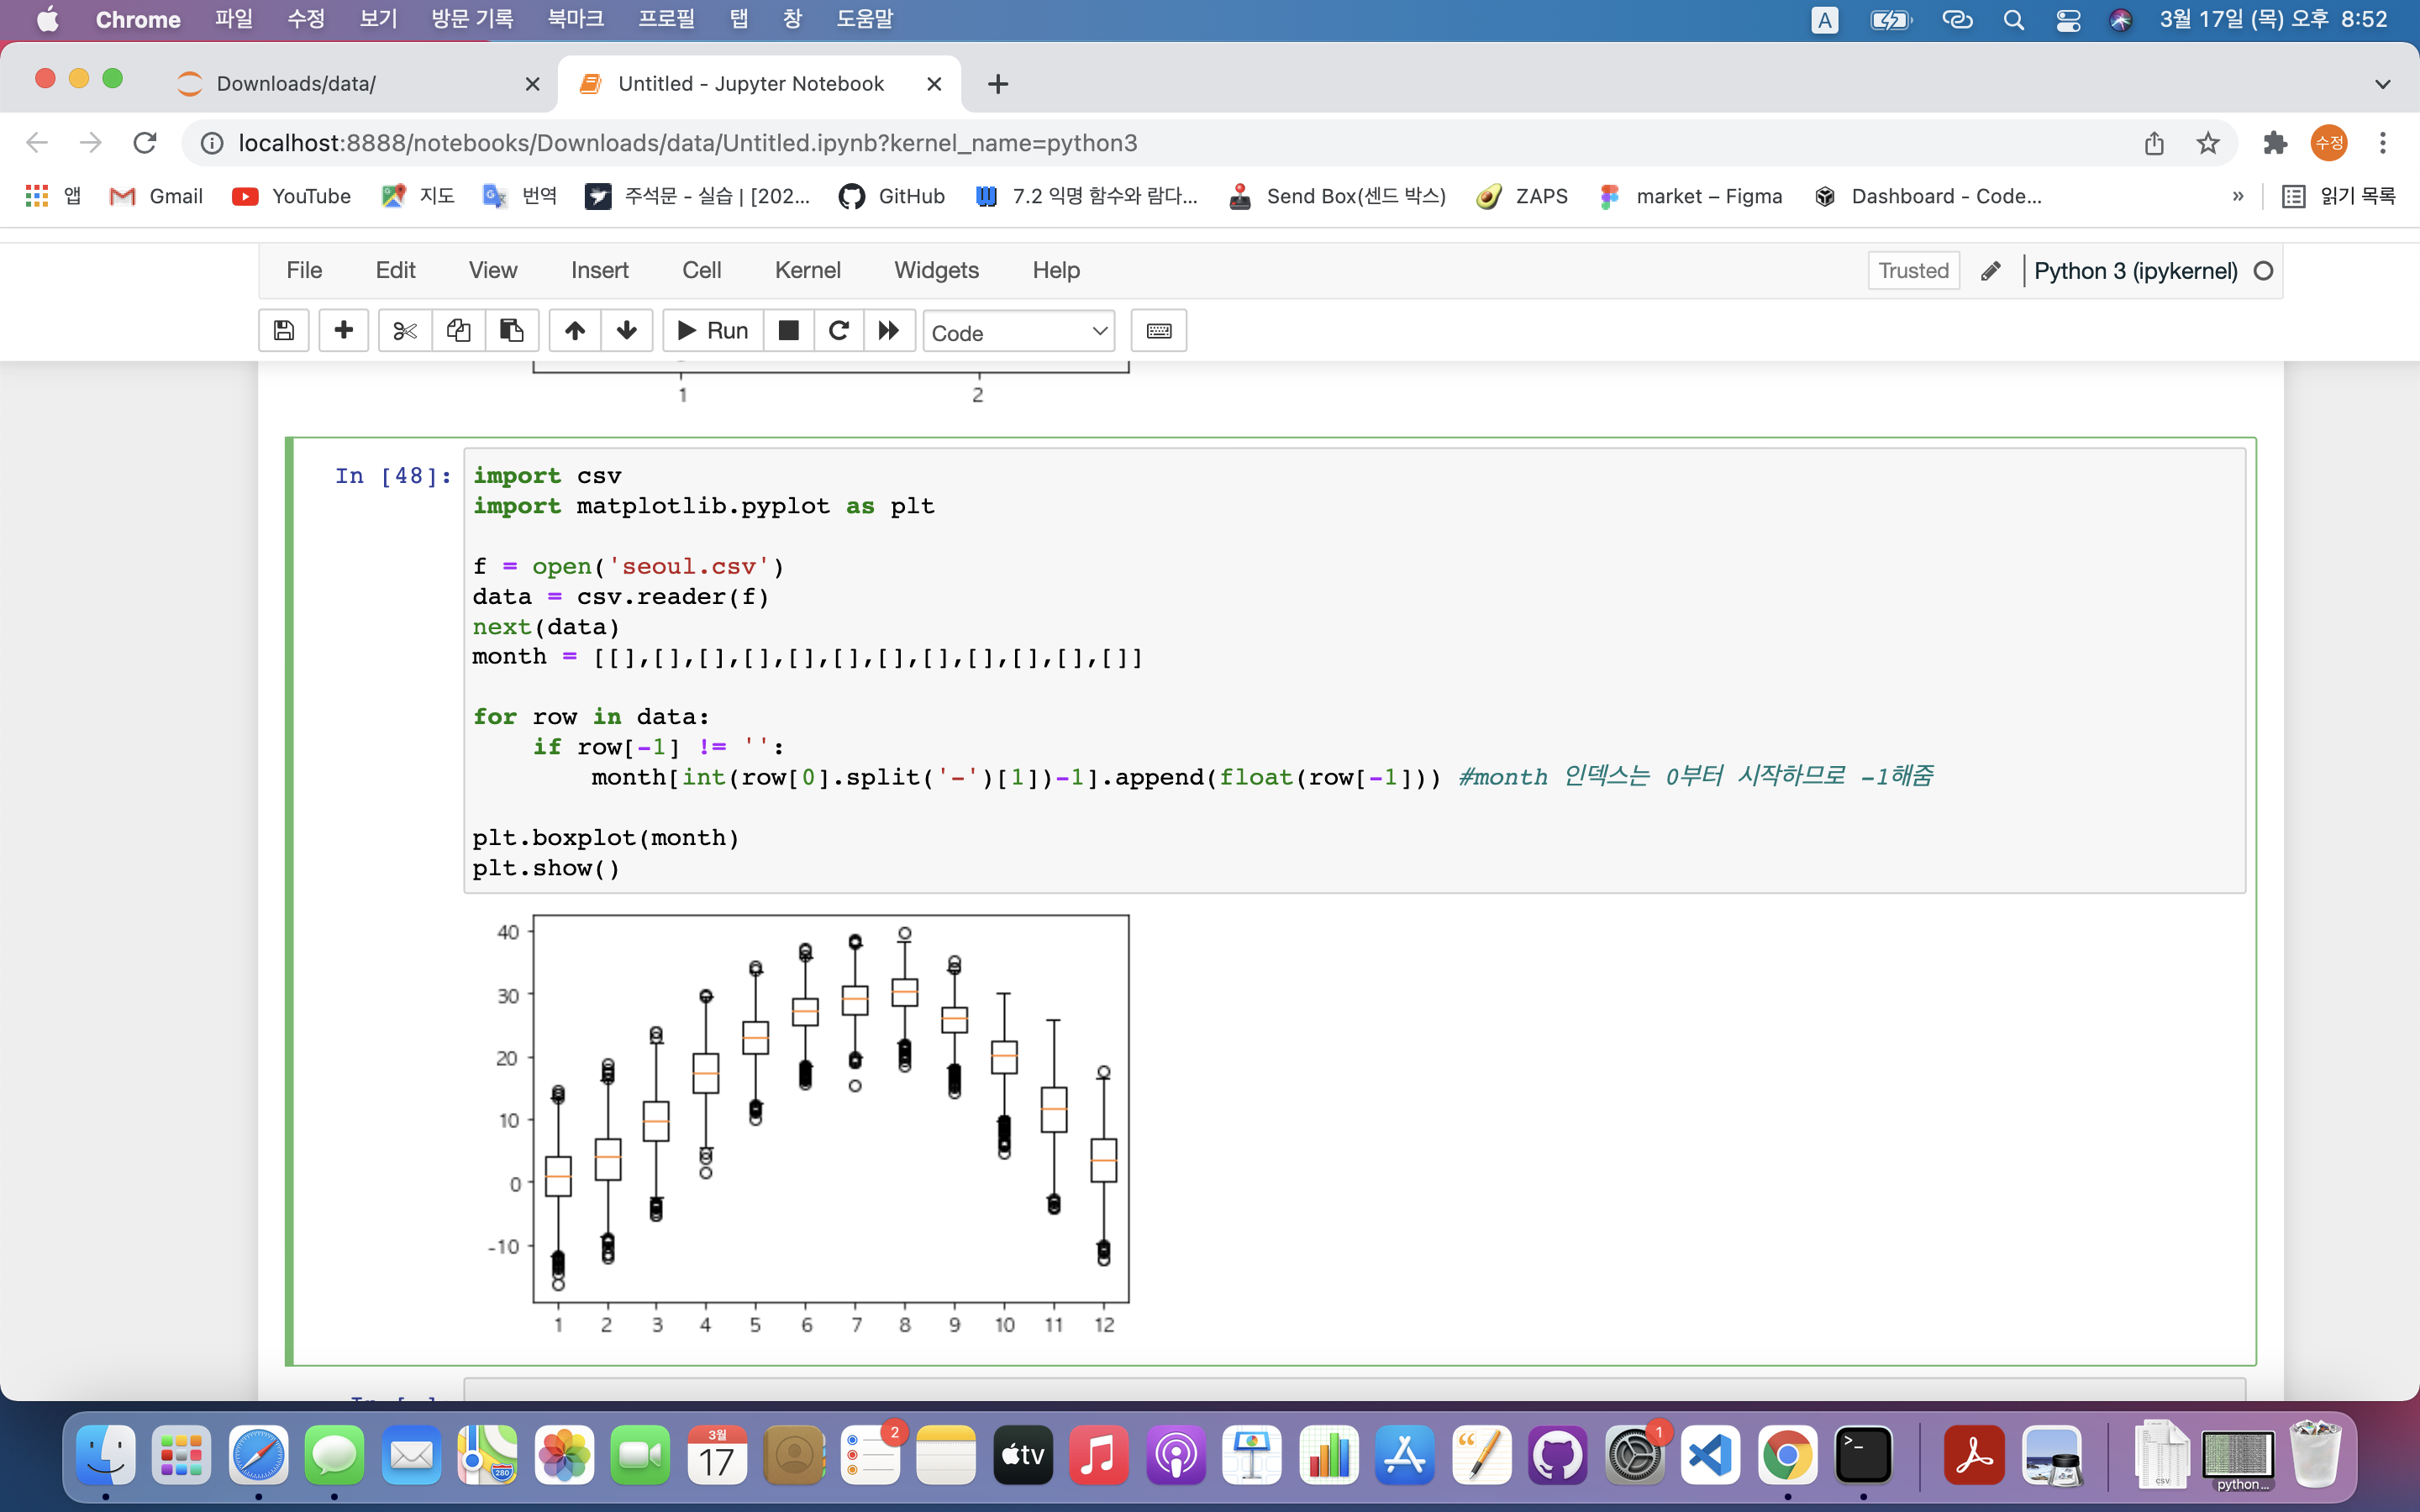Screen dimensions: 2420x1512
Task: Expand the Code cell type dropdown
Action: 1018,332
